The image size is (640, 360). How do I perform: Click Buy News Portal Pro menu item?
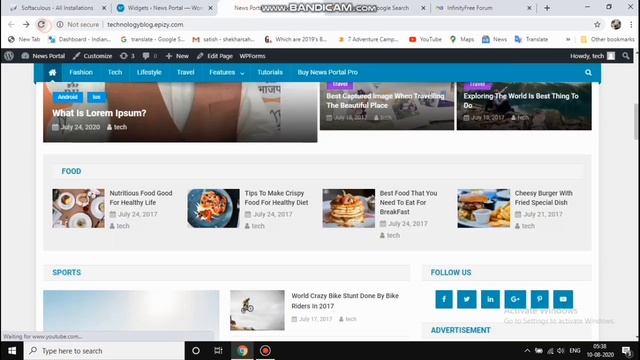(x=328, y=72)
